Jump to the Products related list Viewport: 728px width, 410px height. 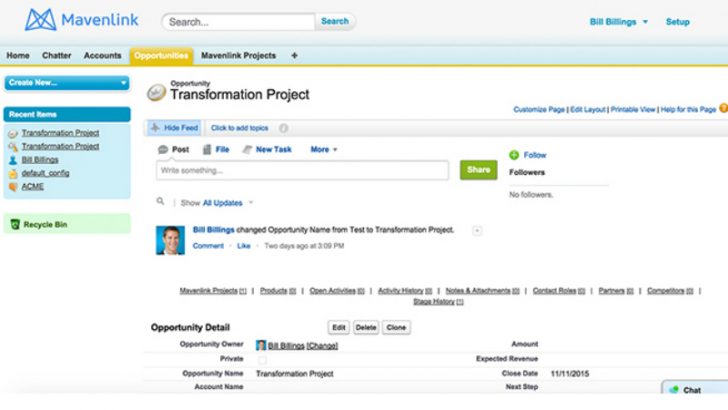click(x=278, y=291)
